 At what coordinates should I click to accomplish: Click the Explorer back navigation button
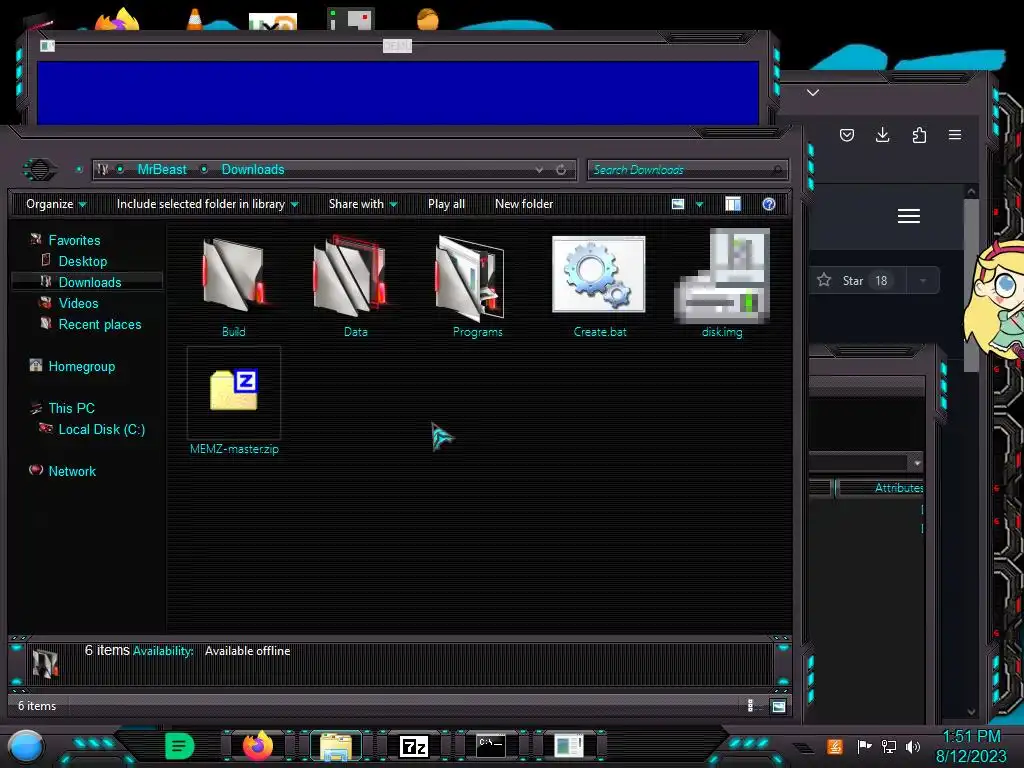(40, 170)
